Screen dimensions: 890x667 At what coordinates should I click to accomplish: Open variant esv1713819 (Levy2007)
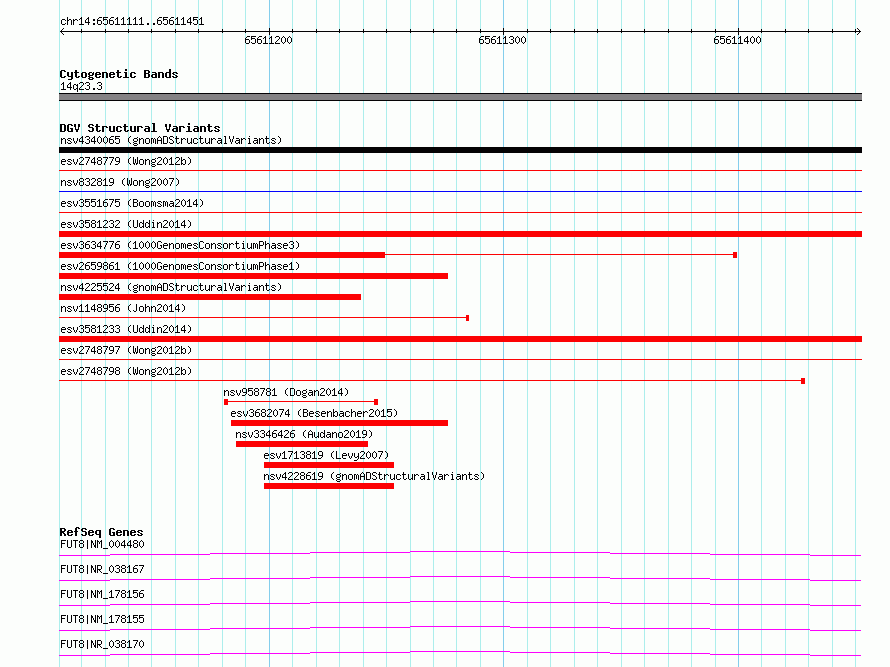coord(326,455)
